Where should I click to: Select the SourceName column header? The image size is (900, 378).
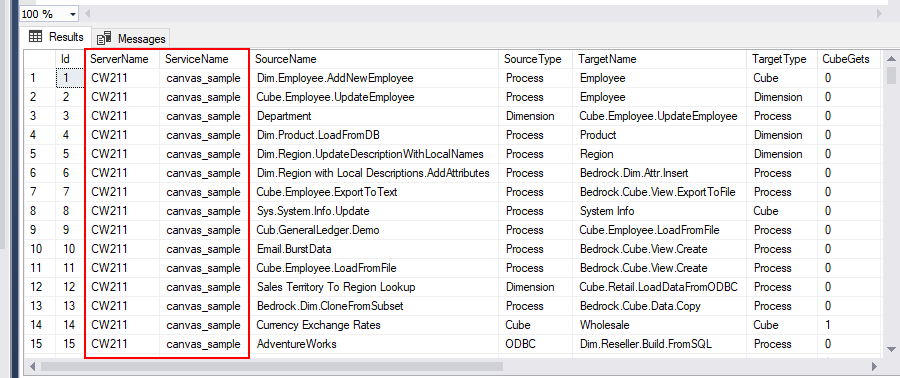375,59
